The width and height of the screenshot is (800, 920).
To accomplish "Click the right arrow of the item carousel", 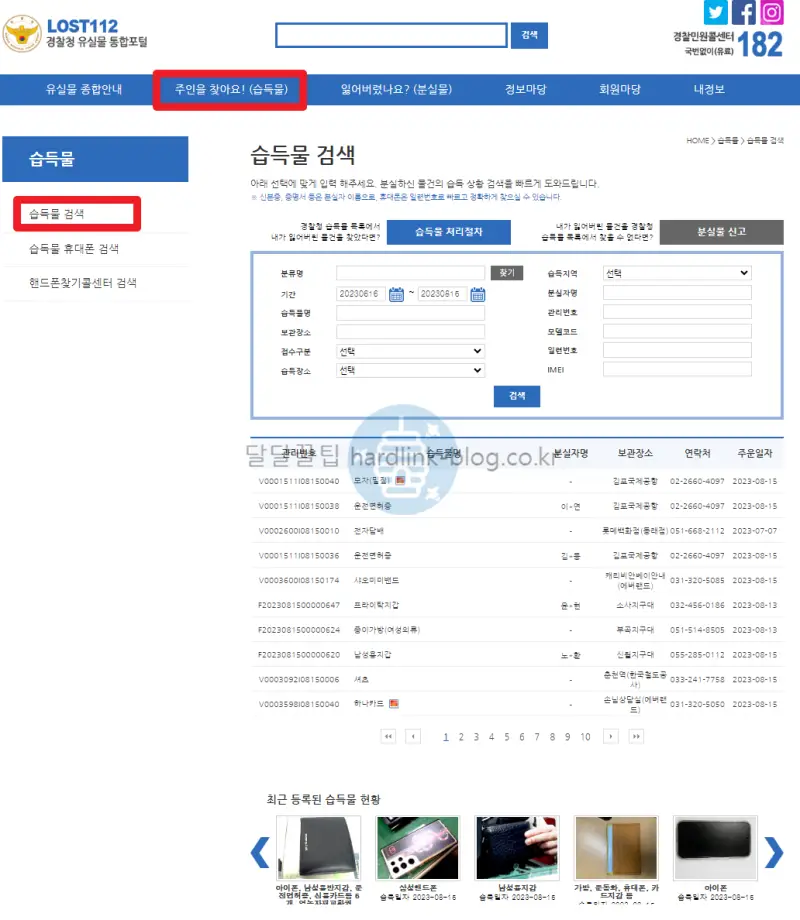I will click(x=774, y=853).
